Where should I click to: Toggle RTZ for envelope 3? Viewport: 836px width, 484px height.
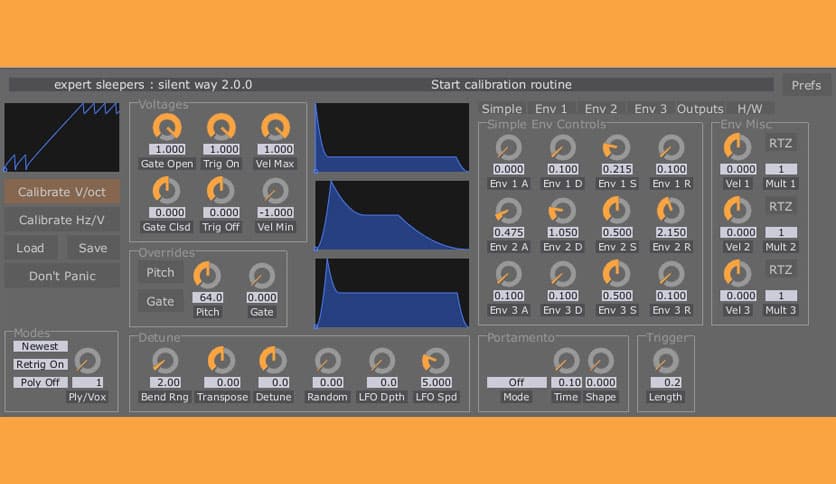coord(780,270)
